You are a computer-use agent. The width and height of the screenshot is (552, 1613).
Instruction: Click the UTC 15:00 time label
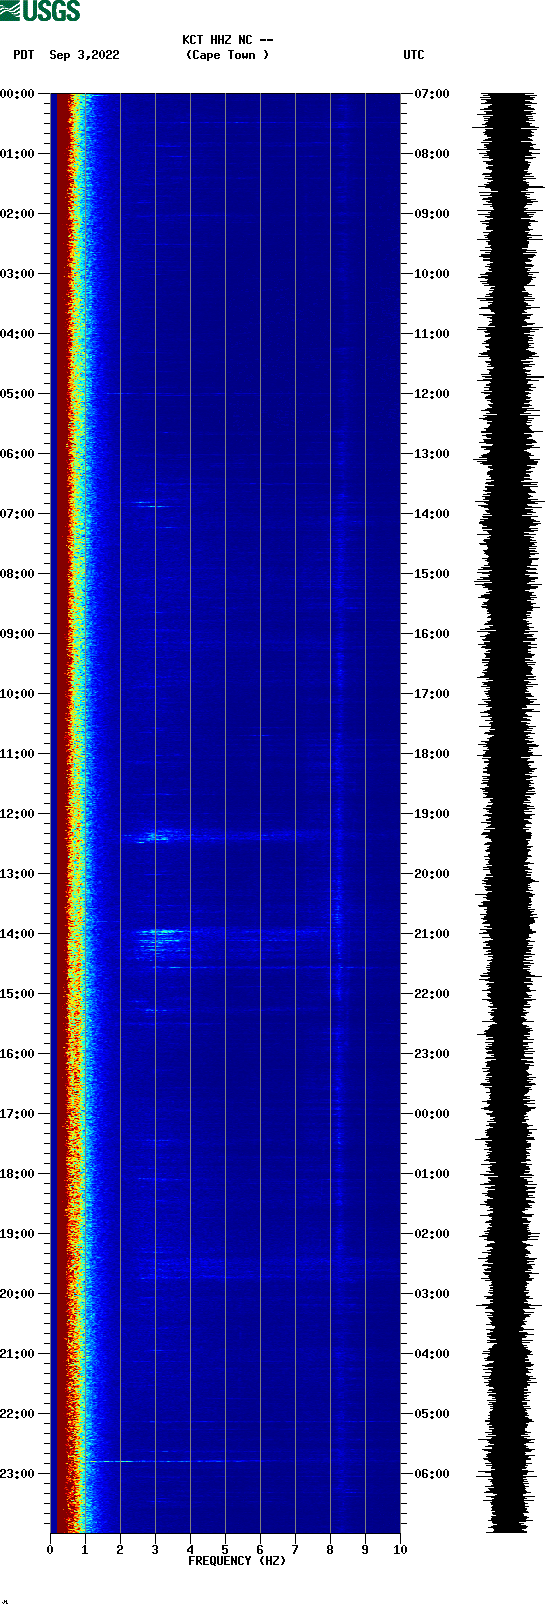tap(432, 574)
